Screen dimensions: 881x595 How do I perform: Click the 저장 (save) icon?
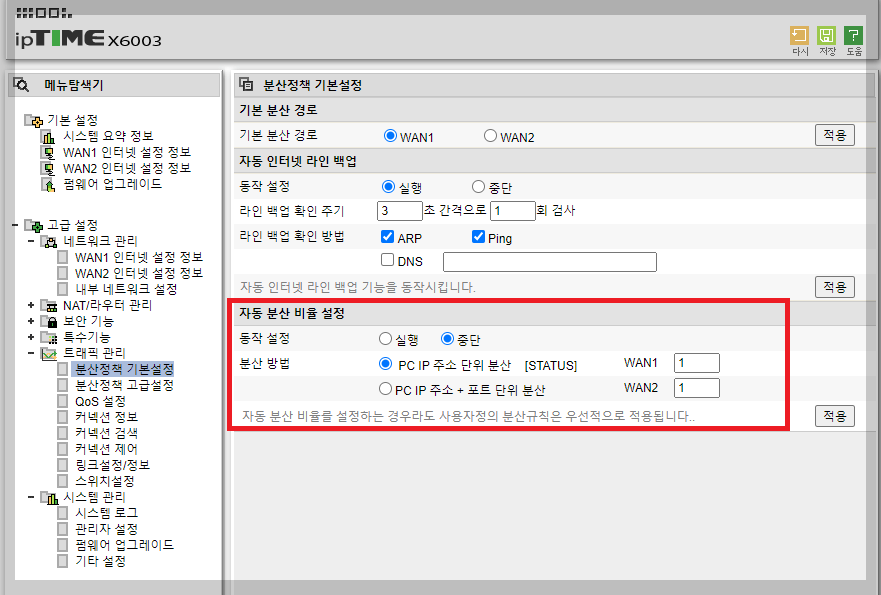tap(826, 35)
